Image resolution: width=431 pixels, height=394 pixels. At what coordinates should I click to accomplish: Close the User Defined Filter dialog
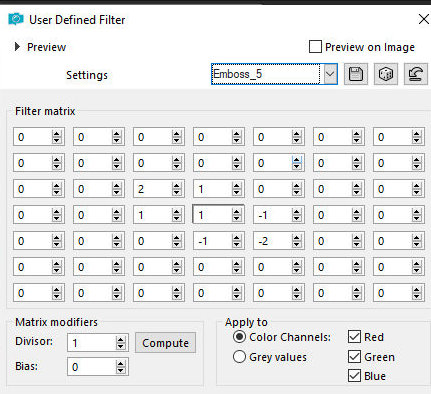point(424,19)
